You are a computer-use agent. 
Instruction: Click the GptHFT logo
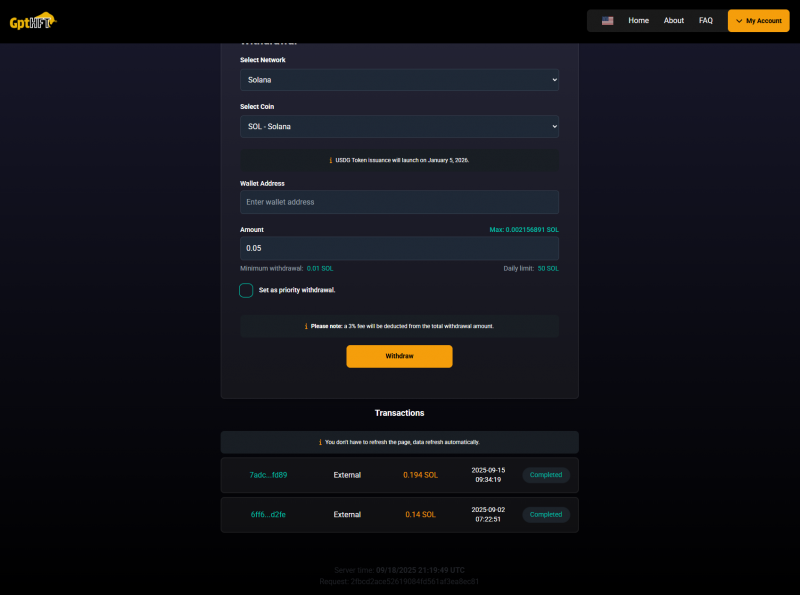tap(33, 21)
